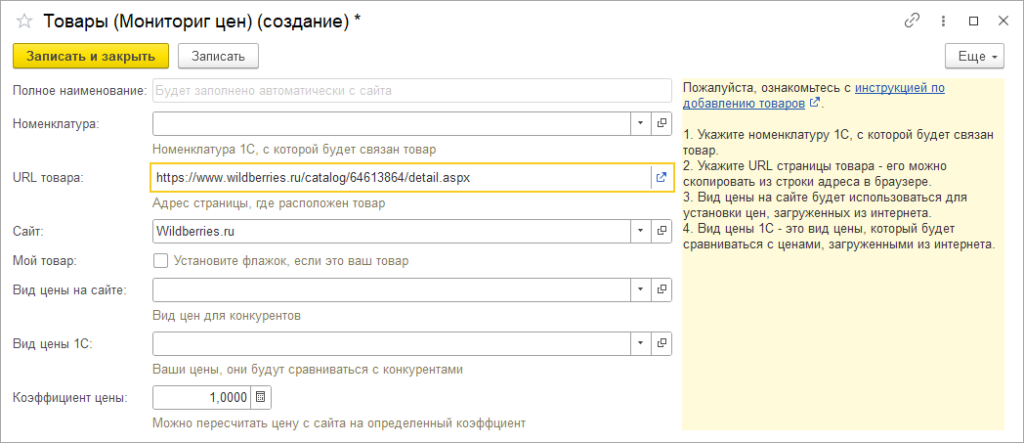1024x443 pixels.
Task: Click hint text Установите флажок, если это ваш товар
Action: tap(291, 261)
